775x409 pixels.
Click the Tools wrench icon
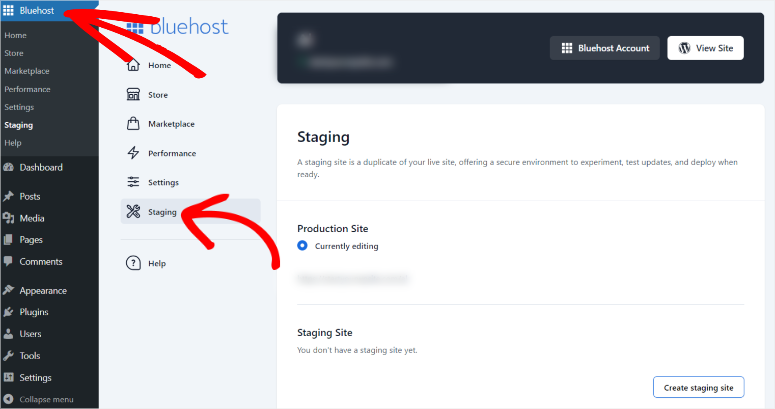click(8, 356)
